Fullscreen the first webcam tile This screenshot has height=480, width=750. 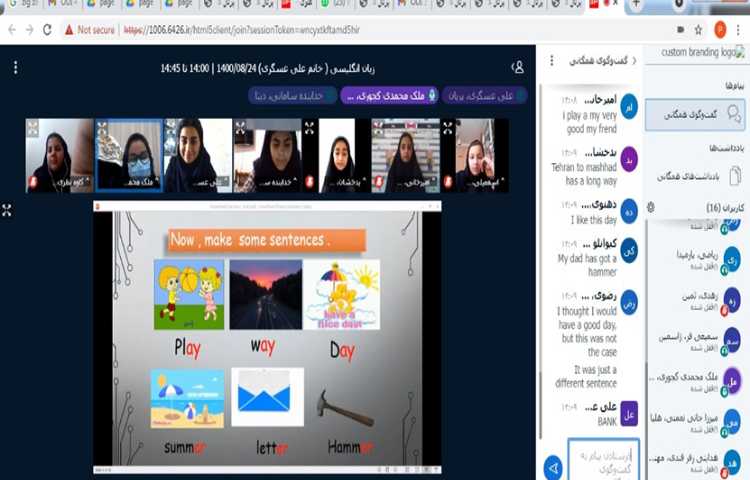coord(33,128)
